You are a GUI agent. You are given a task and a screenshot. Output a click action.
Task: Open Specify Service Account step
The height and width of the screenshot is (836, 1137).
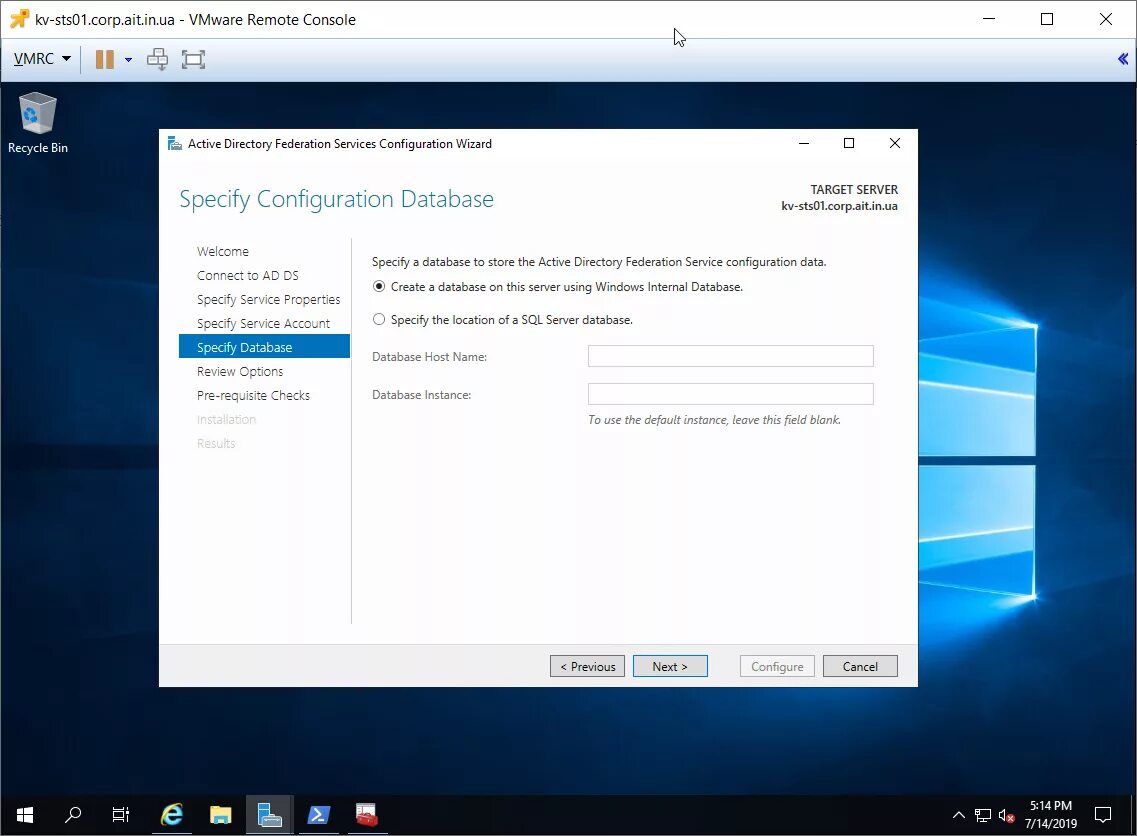(263, 323)
